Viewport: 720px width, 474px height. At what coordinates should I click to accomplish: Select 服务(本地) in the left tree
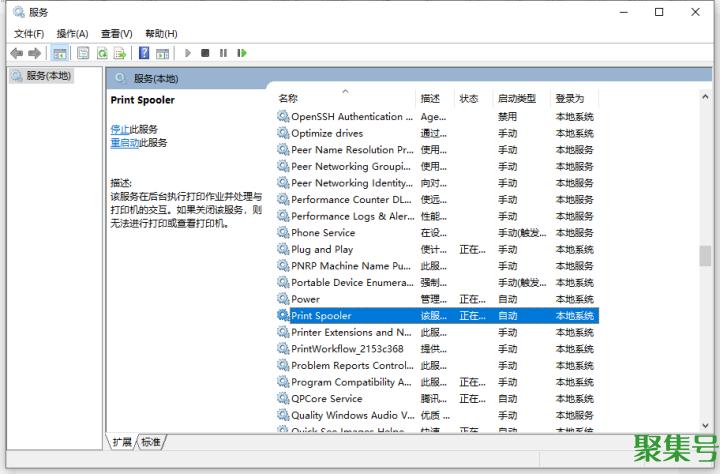47,75
